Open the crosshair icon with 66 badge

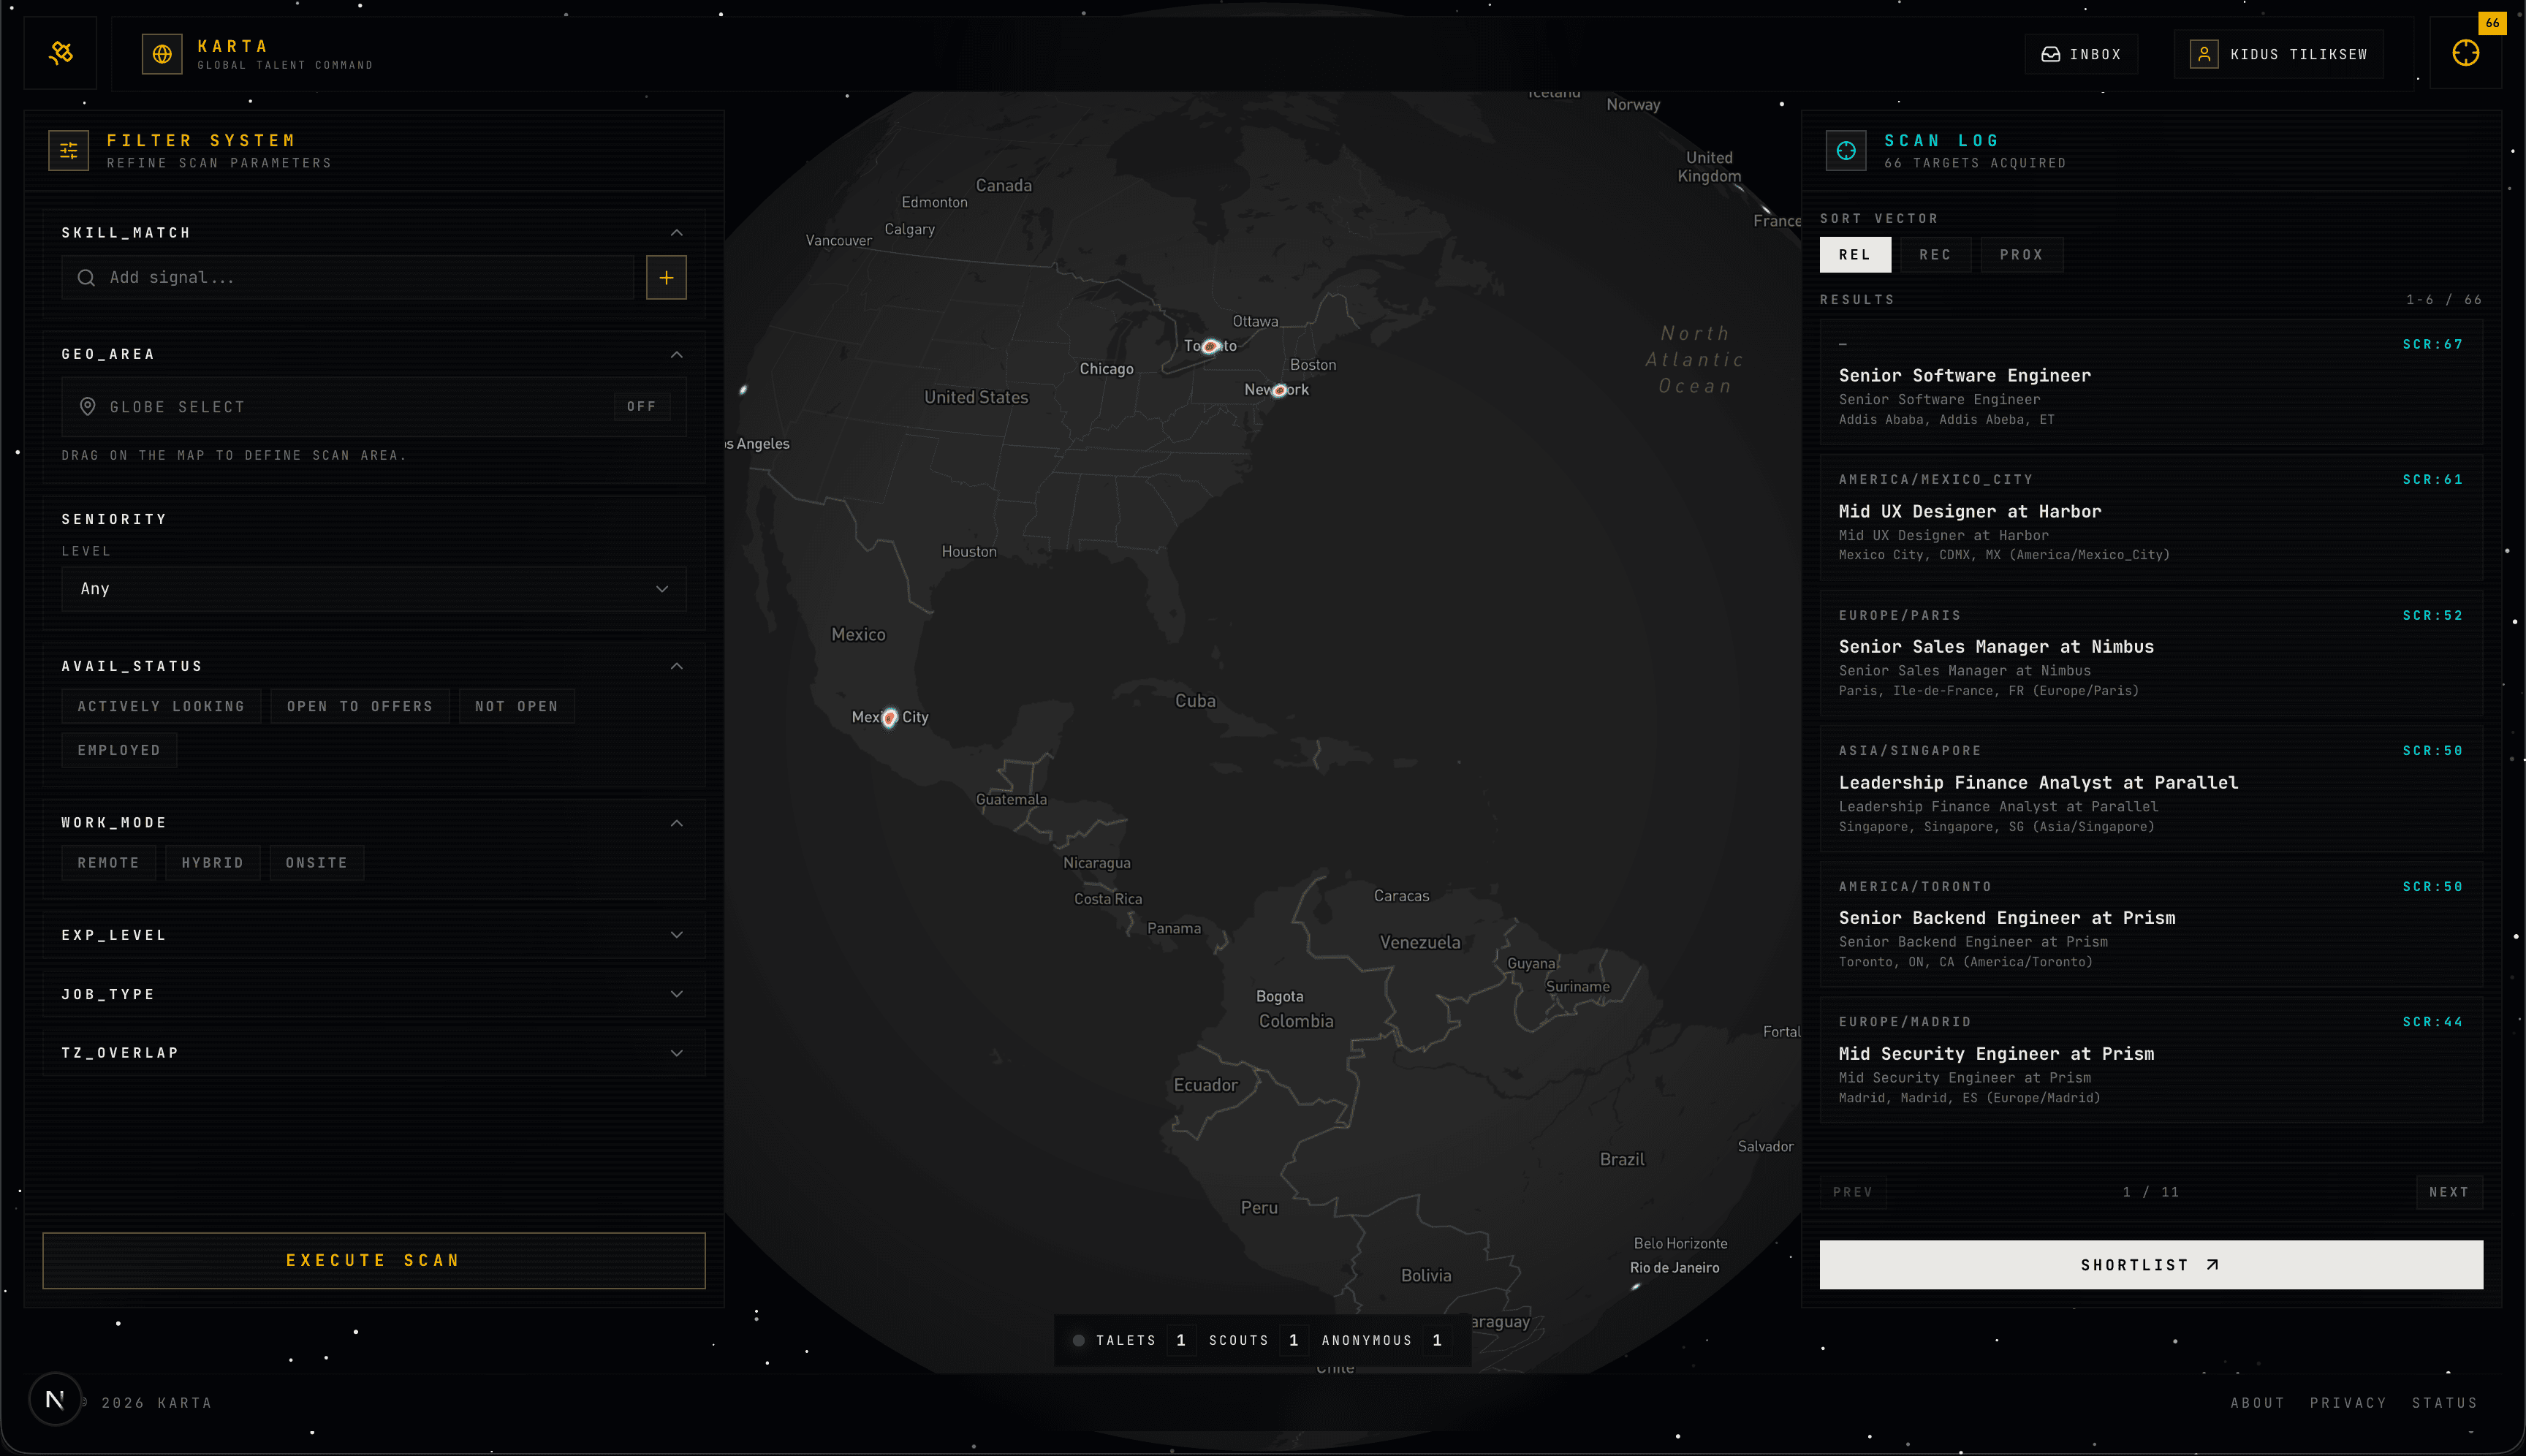[x=2466, y=53]
